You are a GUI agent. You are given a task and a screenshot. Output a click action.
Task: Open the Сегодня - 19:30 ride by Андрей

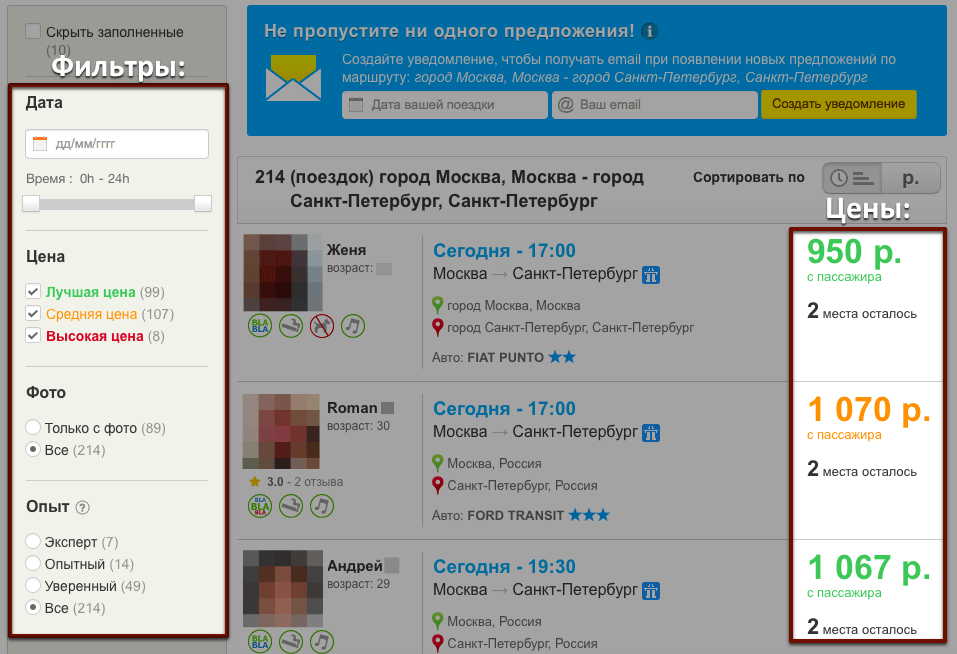point(504,566)
